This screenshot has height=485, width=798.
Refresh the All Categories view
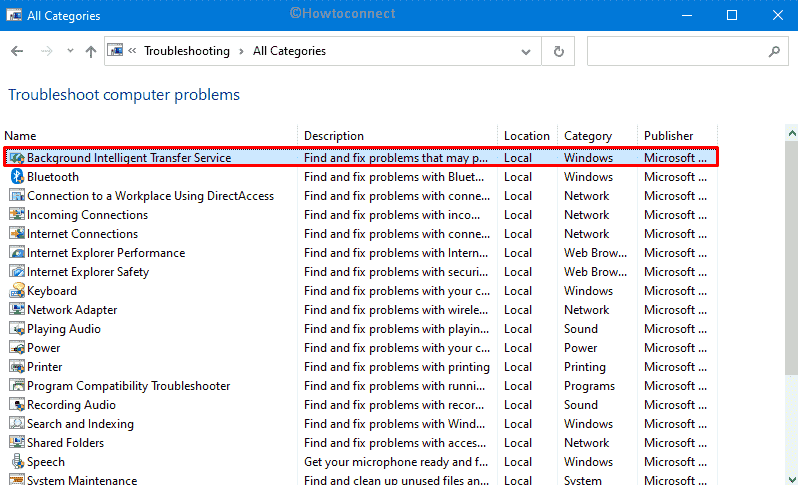click(x=558, y=51)
